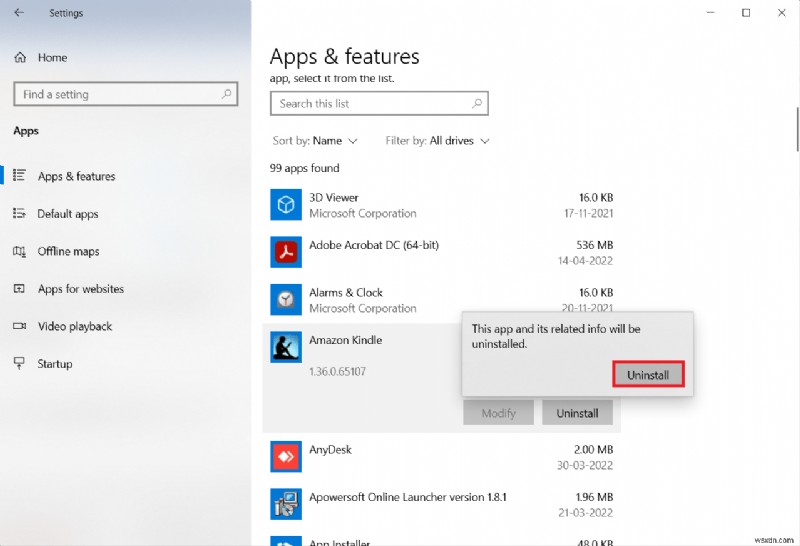Open the Default apps page

coord(68,214)
